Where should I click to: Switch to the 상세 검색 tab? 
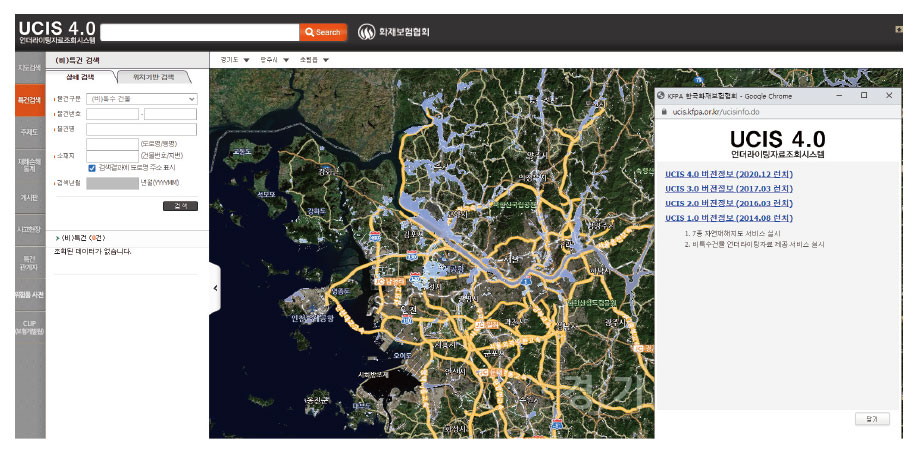click(80, 77)
